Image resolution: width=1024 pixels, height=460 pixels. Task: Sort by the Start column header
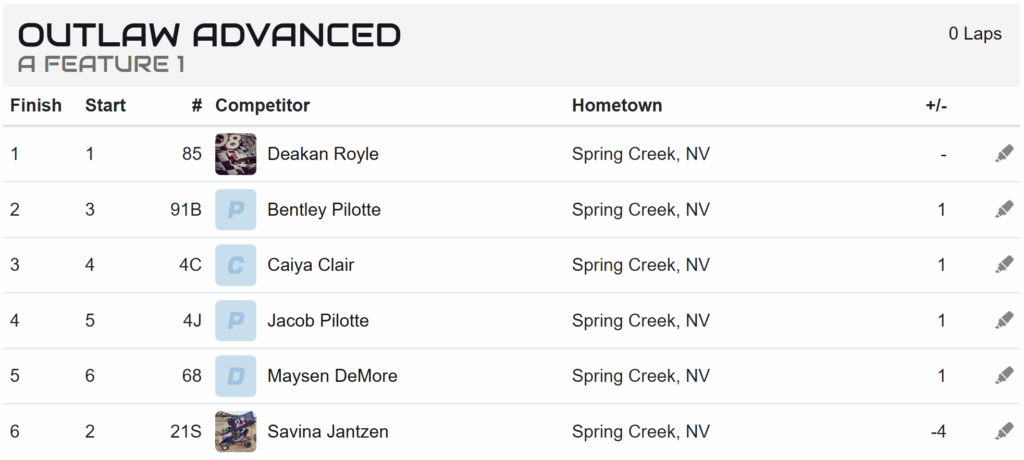(x=105, y=105)
